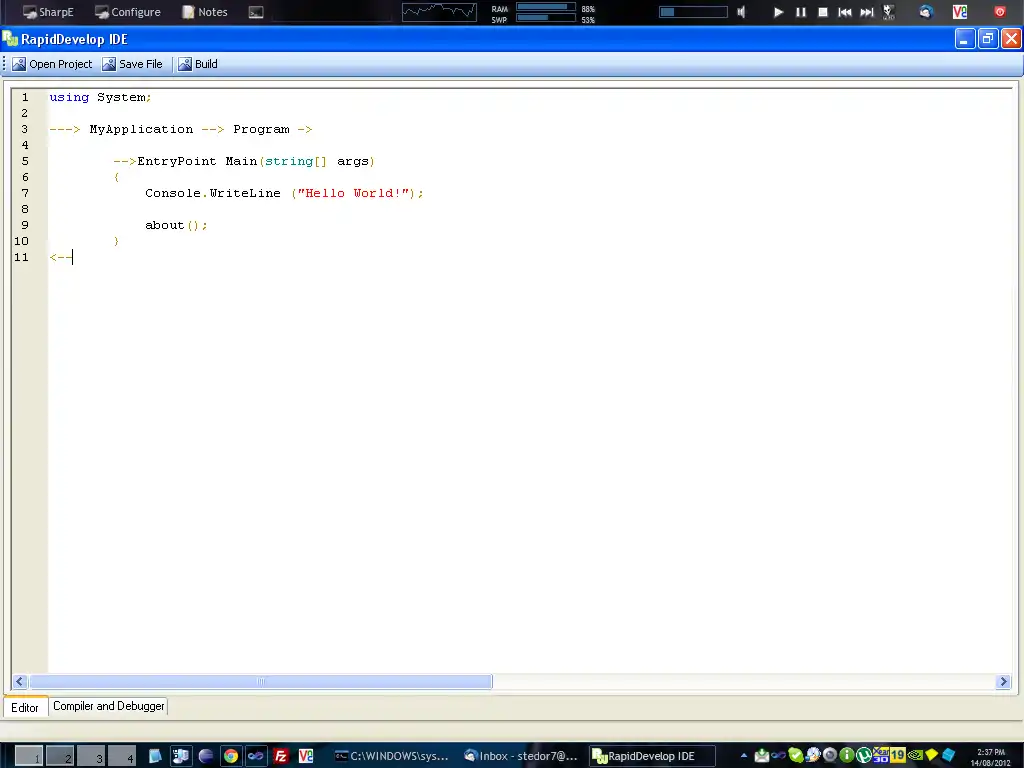Open the SharpE launcher in the top bar

coord(48,12)
